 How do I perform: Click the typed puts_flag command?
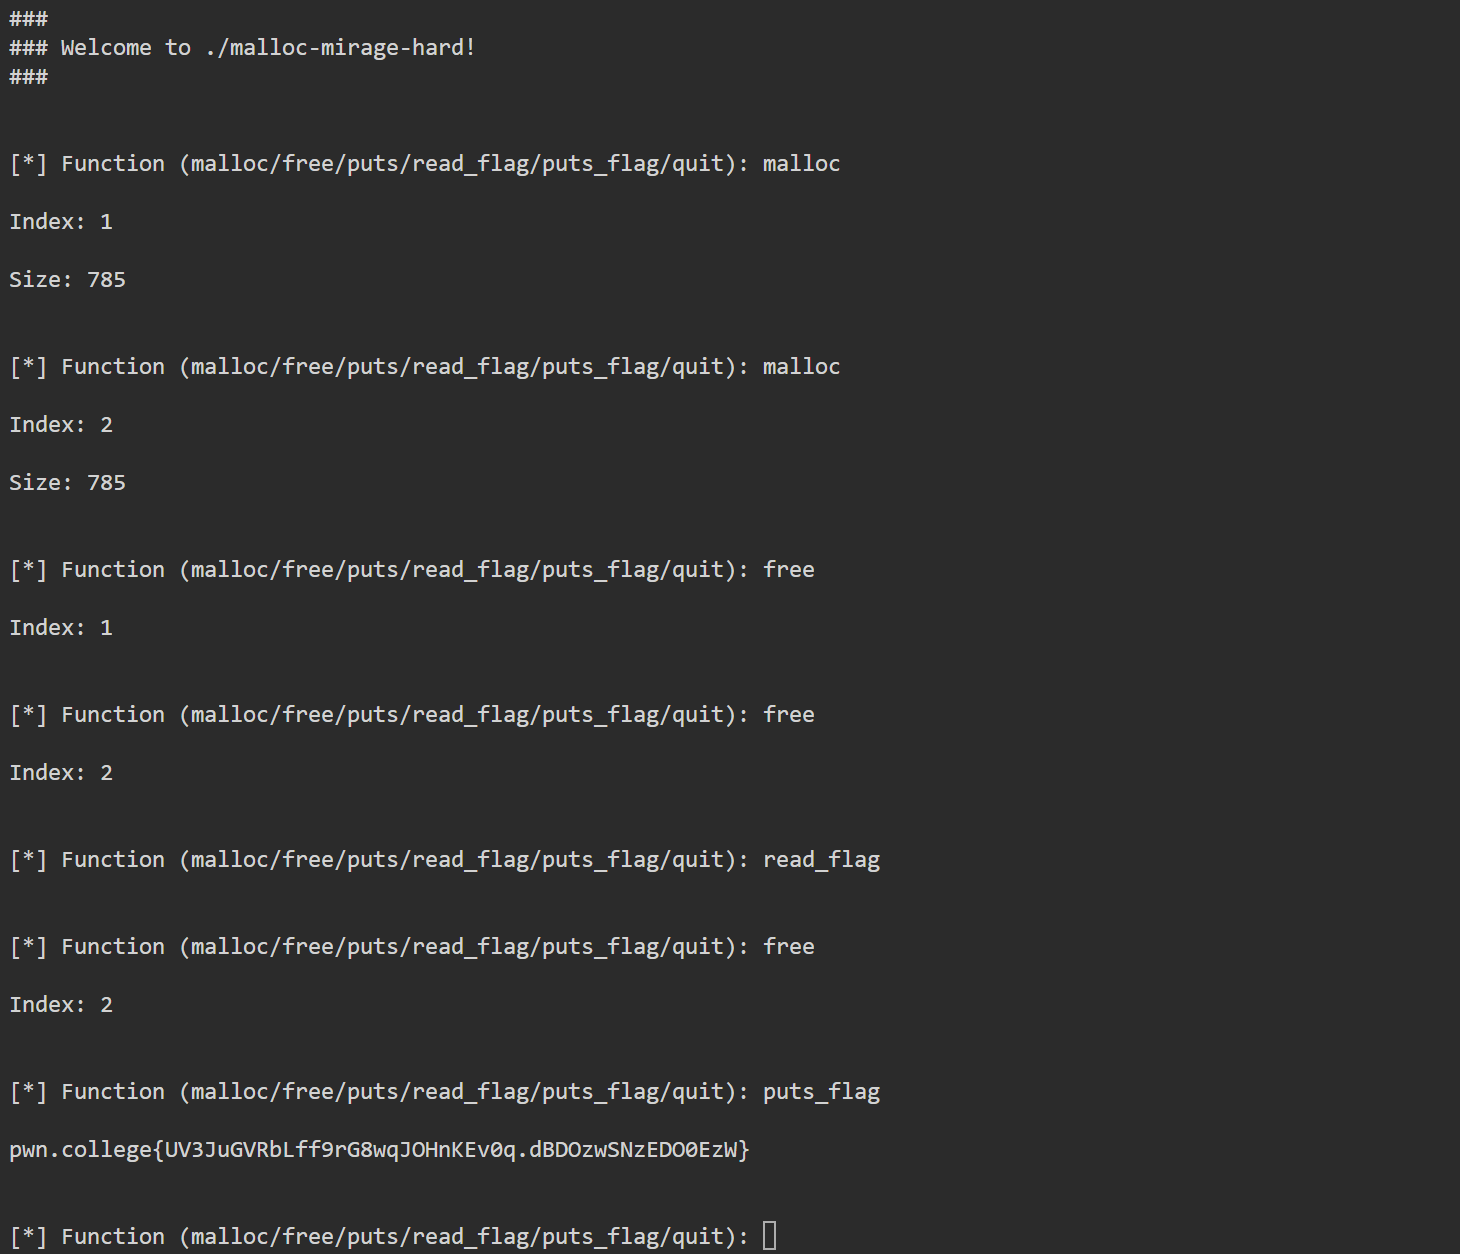point(821,1092)
